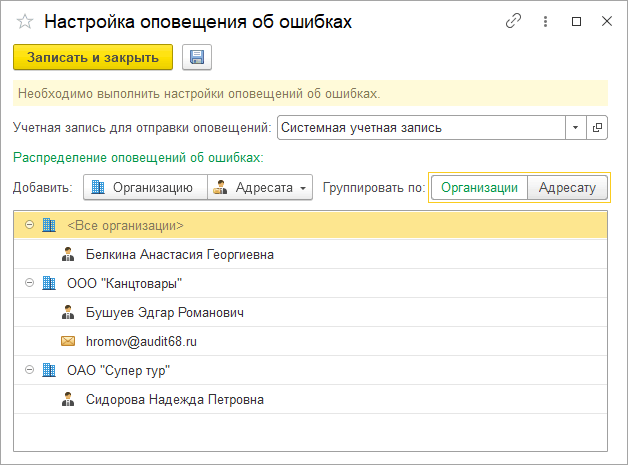Open the Адресата add dropdown

click(260, 187)
